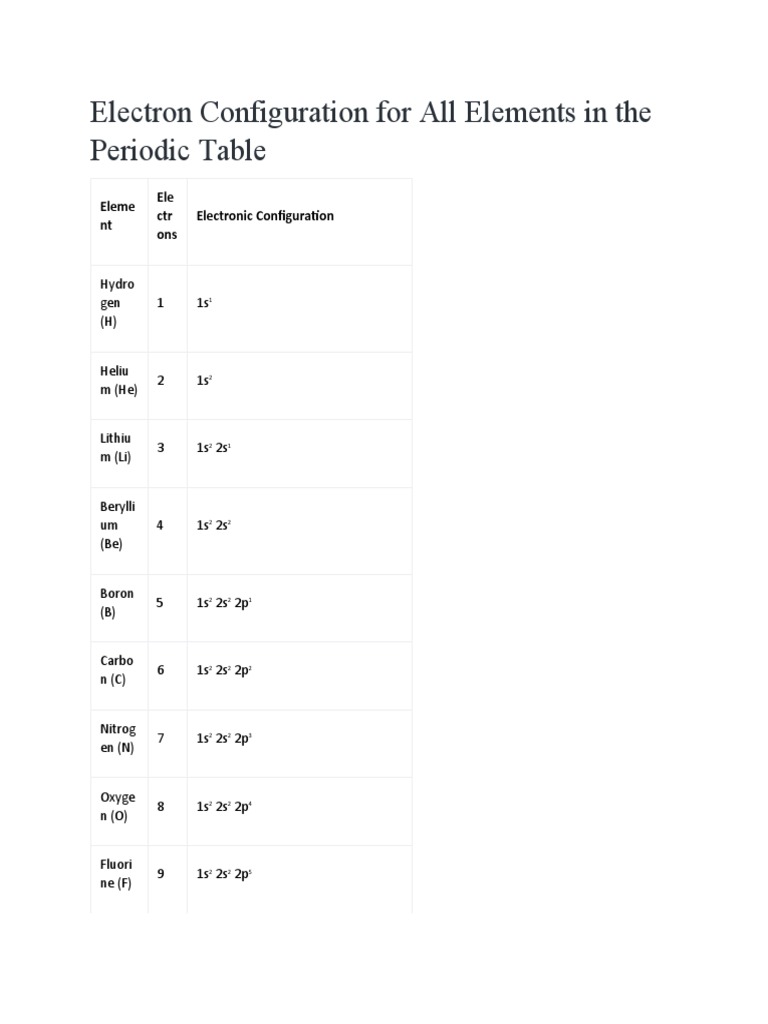Screen dimensions: 768x1024
Task: Click the document title about Electron Configuration
Action: click(370, 131)
